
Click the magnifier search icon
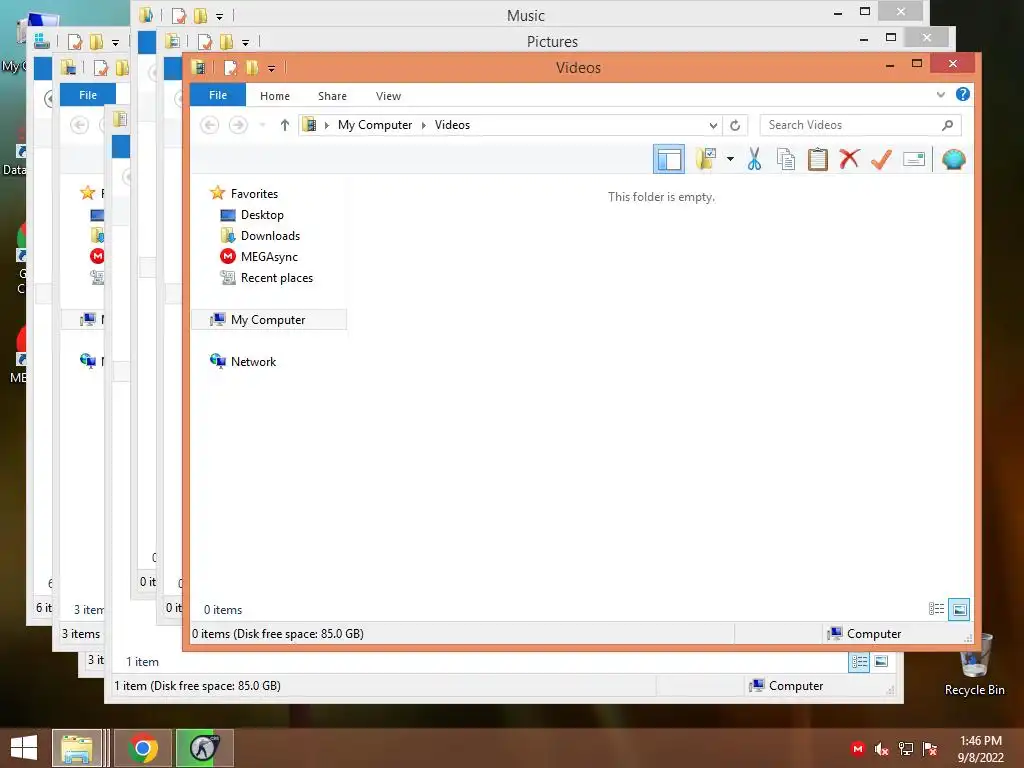pos(948,125)
